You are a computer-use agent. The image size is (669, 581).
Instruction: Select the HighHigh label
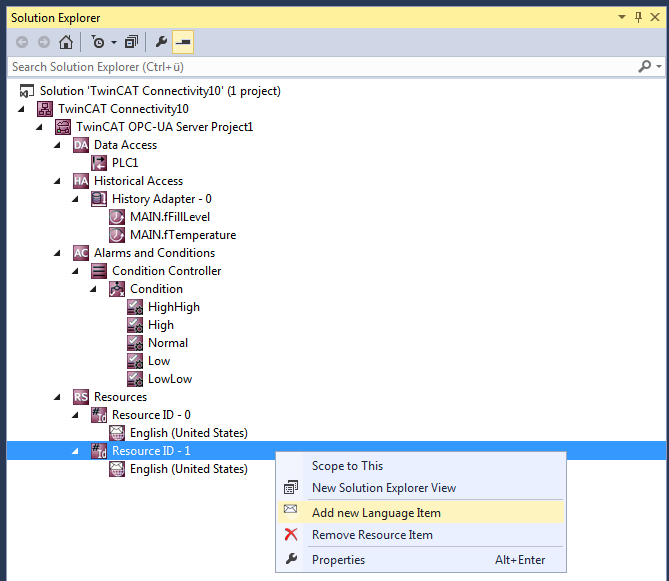coord(174,307)
